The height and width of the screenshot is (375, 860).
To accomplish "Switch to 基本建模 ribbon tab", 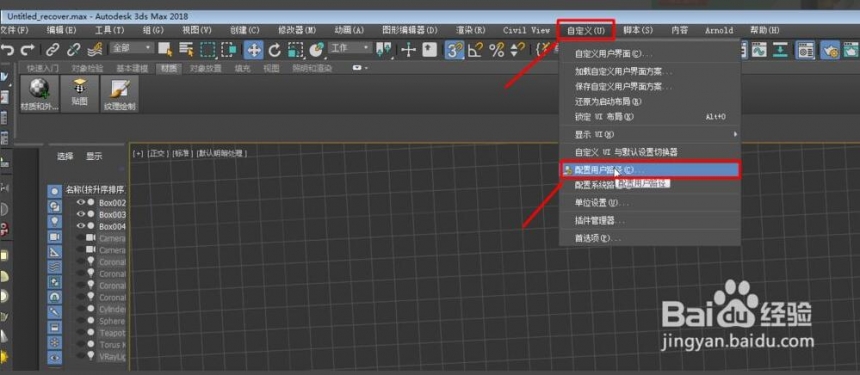I will pos(132,69).
